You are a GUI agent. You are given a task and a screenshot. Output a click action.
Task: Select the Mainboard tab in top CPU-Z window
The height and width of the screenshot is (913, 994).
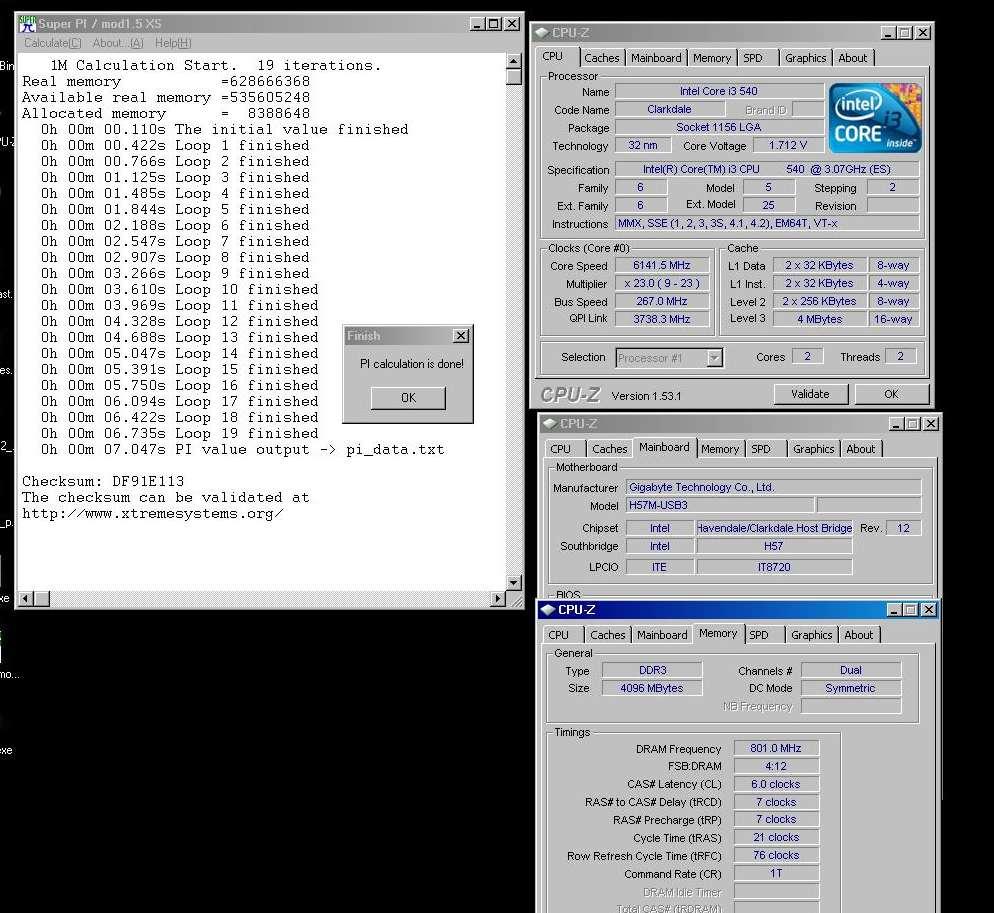tap(656, 58)
